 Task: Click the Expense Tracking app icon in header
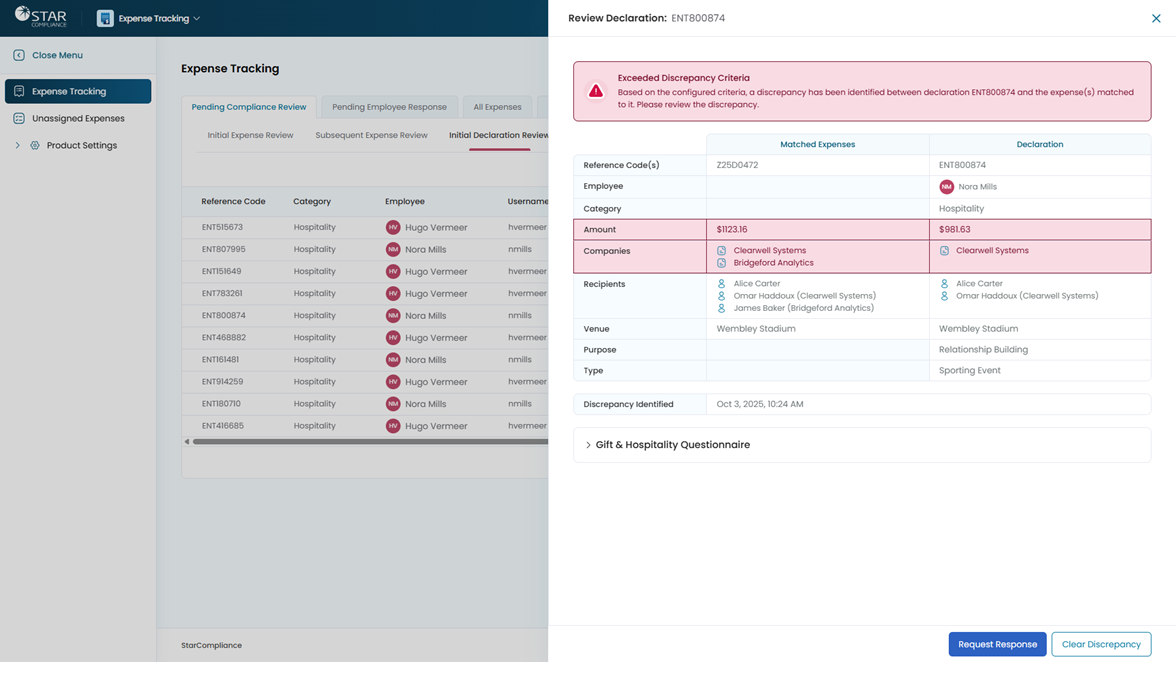click(x=105, y=18)
